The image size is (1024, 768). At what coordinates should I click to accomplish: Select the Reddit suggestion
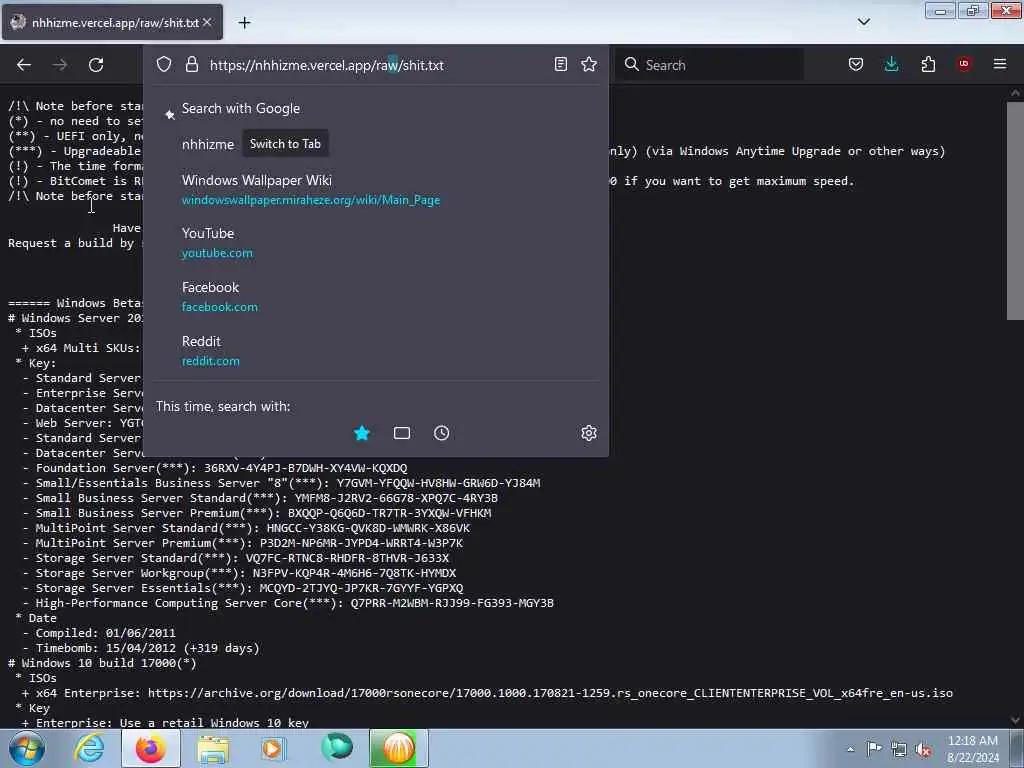click(376, 351)
